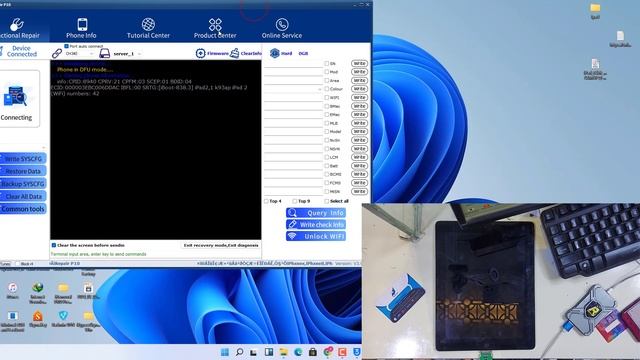
Task: Open the Functional Repair wrench tab
Action: (x=20, y=29)
